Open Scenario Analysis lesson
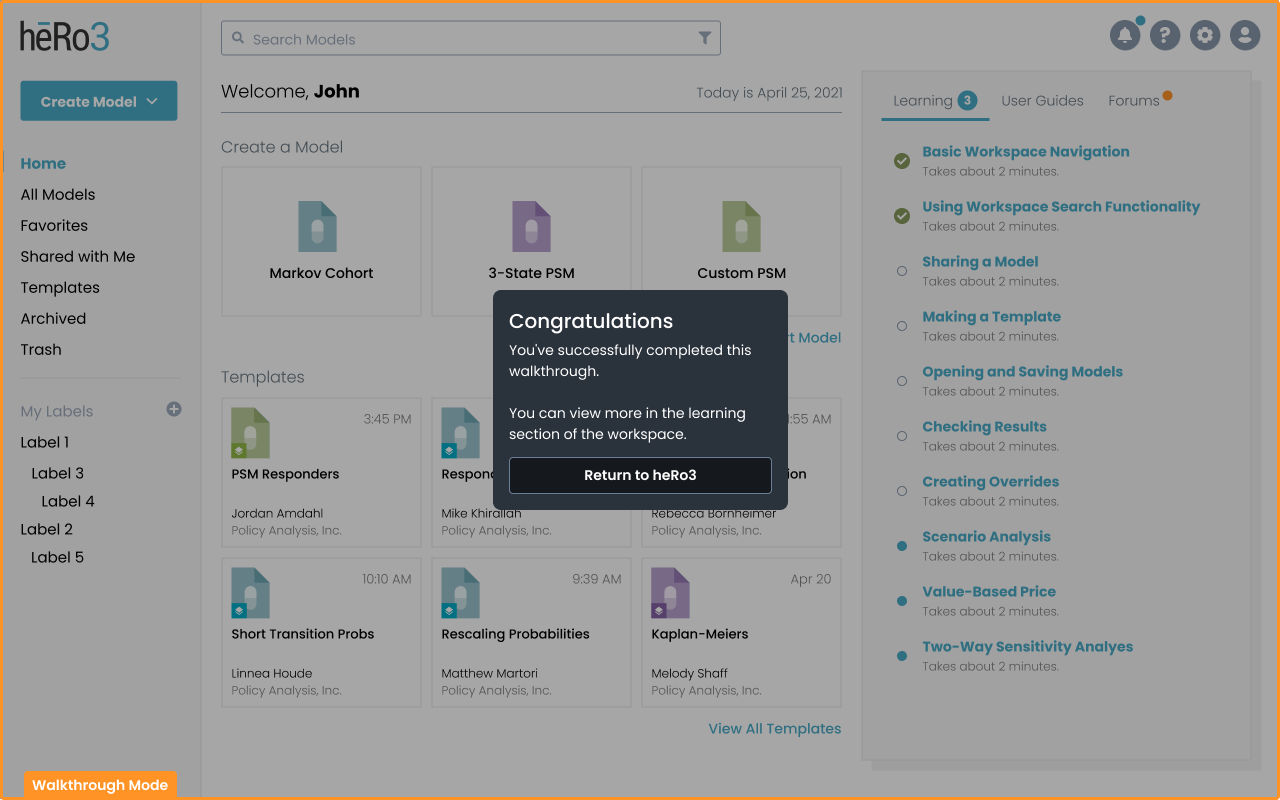This screenshot has width=1280, height=800. pyautogui.click(x=986, y=537)
